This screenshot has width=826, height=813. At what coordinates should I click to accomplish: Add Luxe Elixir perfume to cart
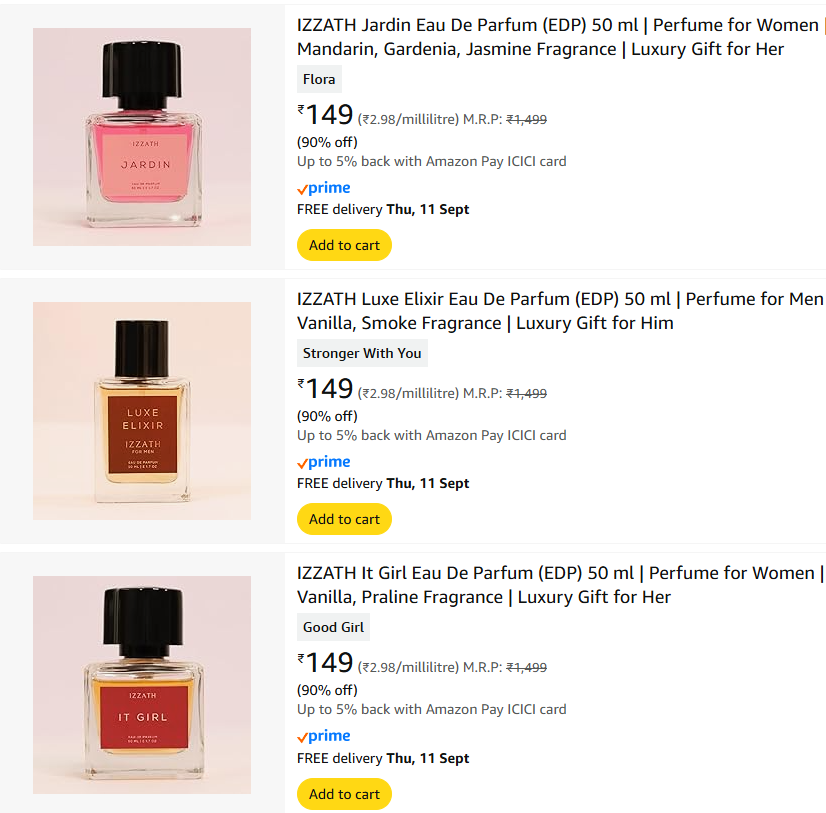[344, 519]
